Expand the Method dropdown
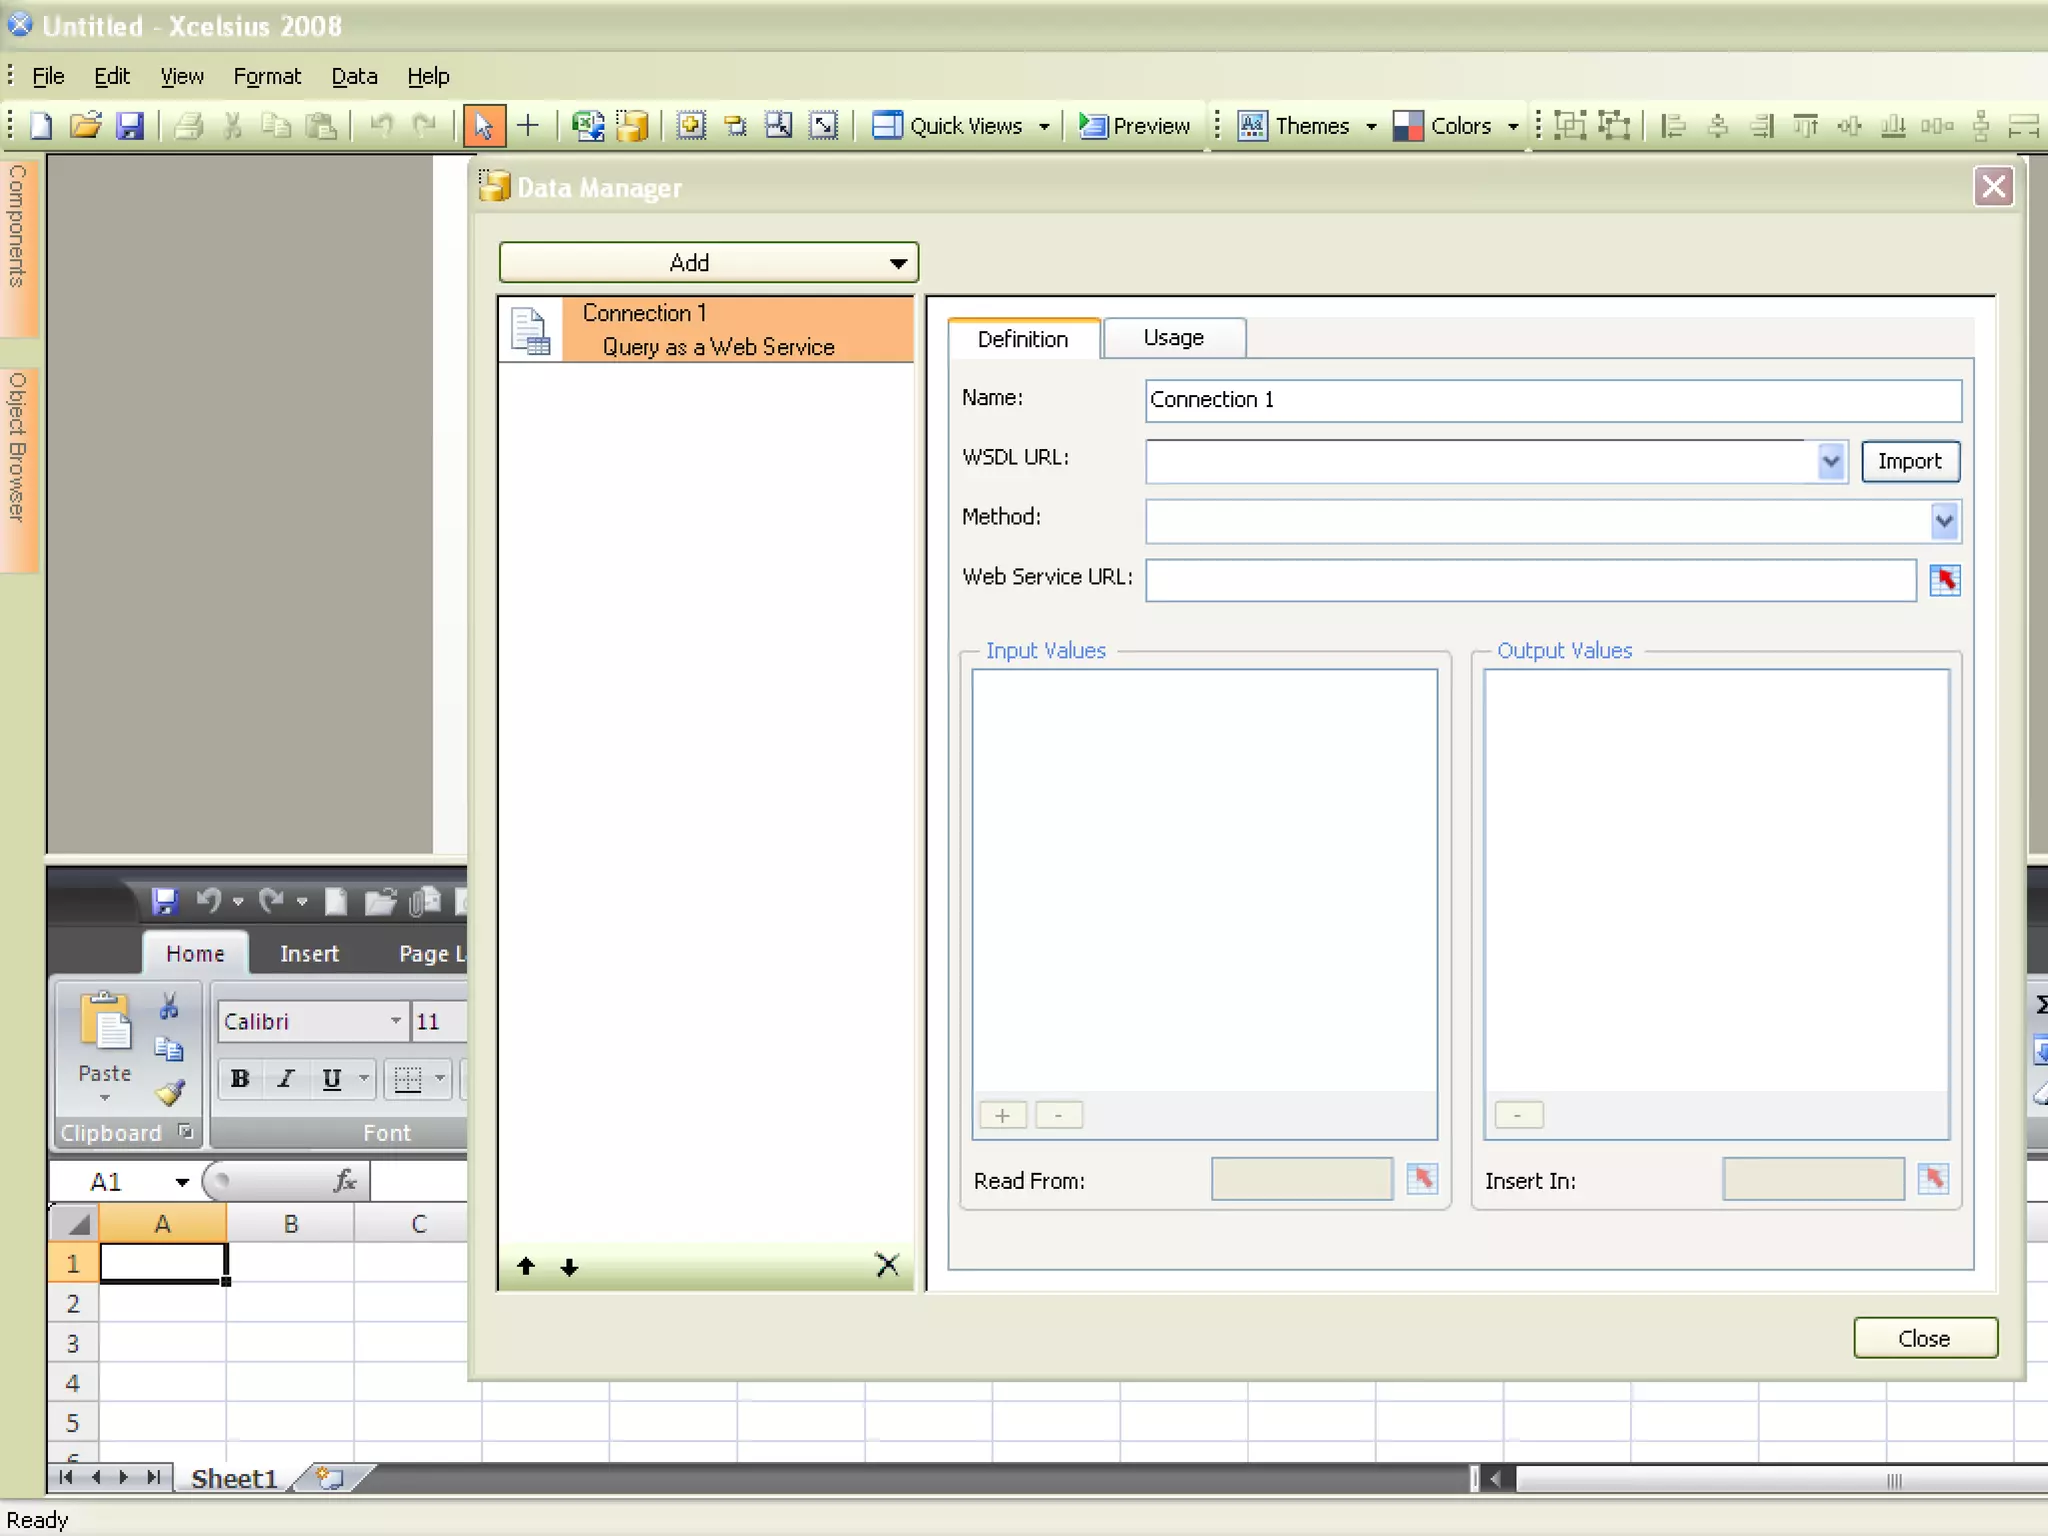Image resolution: width=2048 pixels, height=1536 pixels. [1943, 521]
